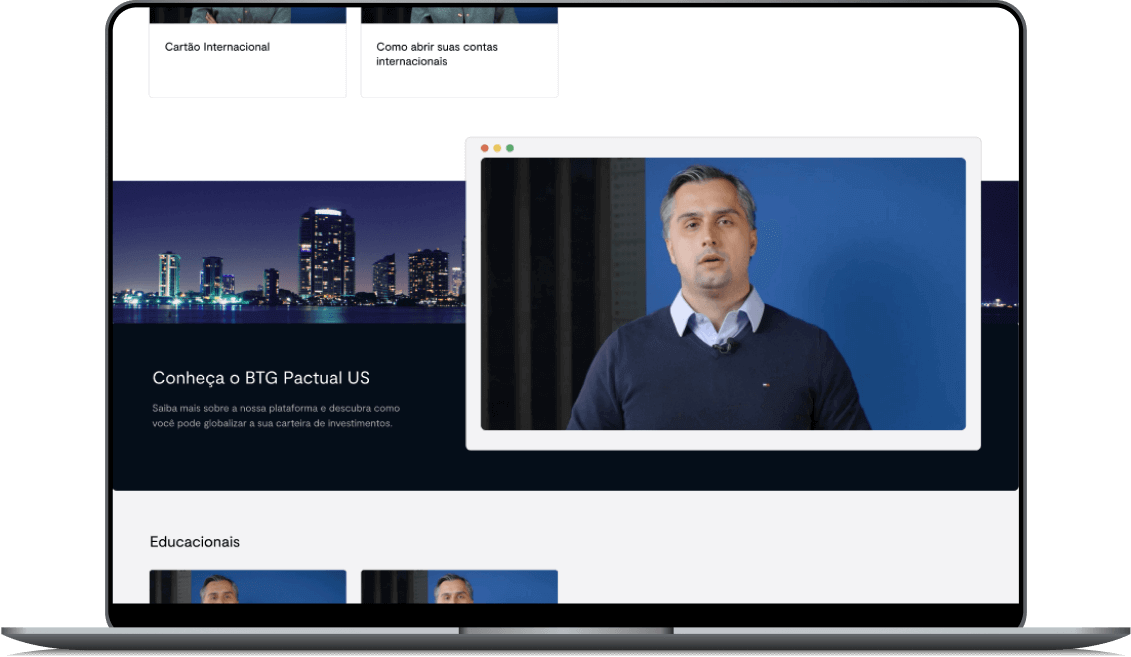The image size is (1131, 657).
Task: Open the first Educacionais video thumbnail
Action: (x=247, y=586)
